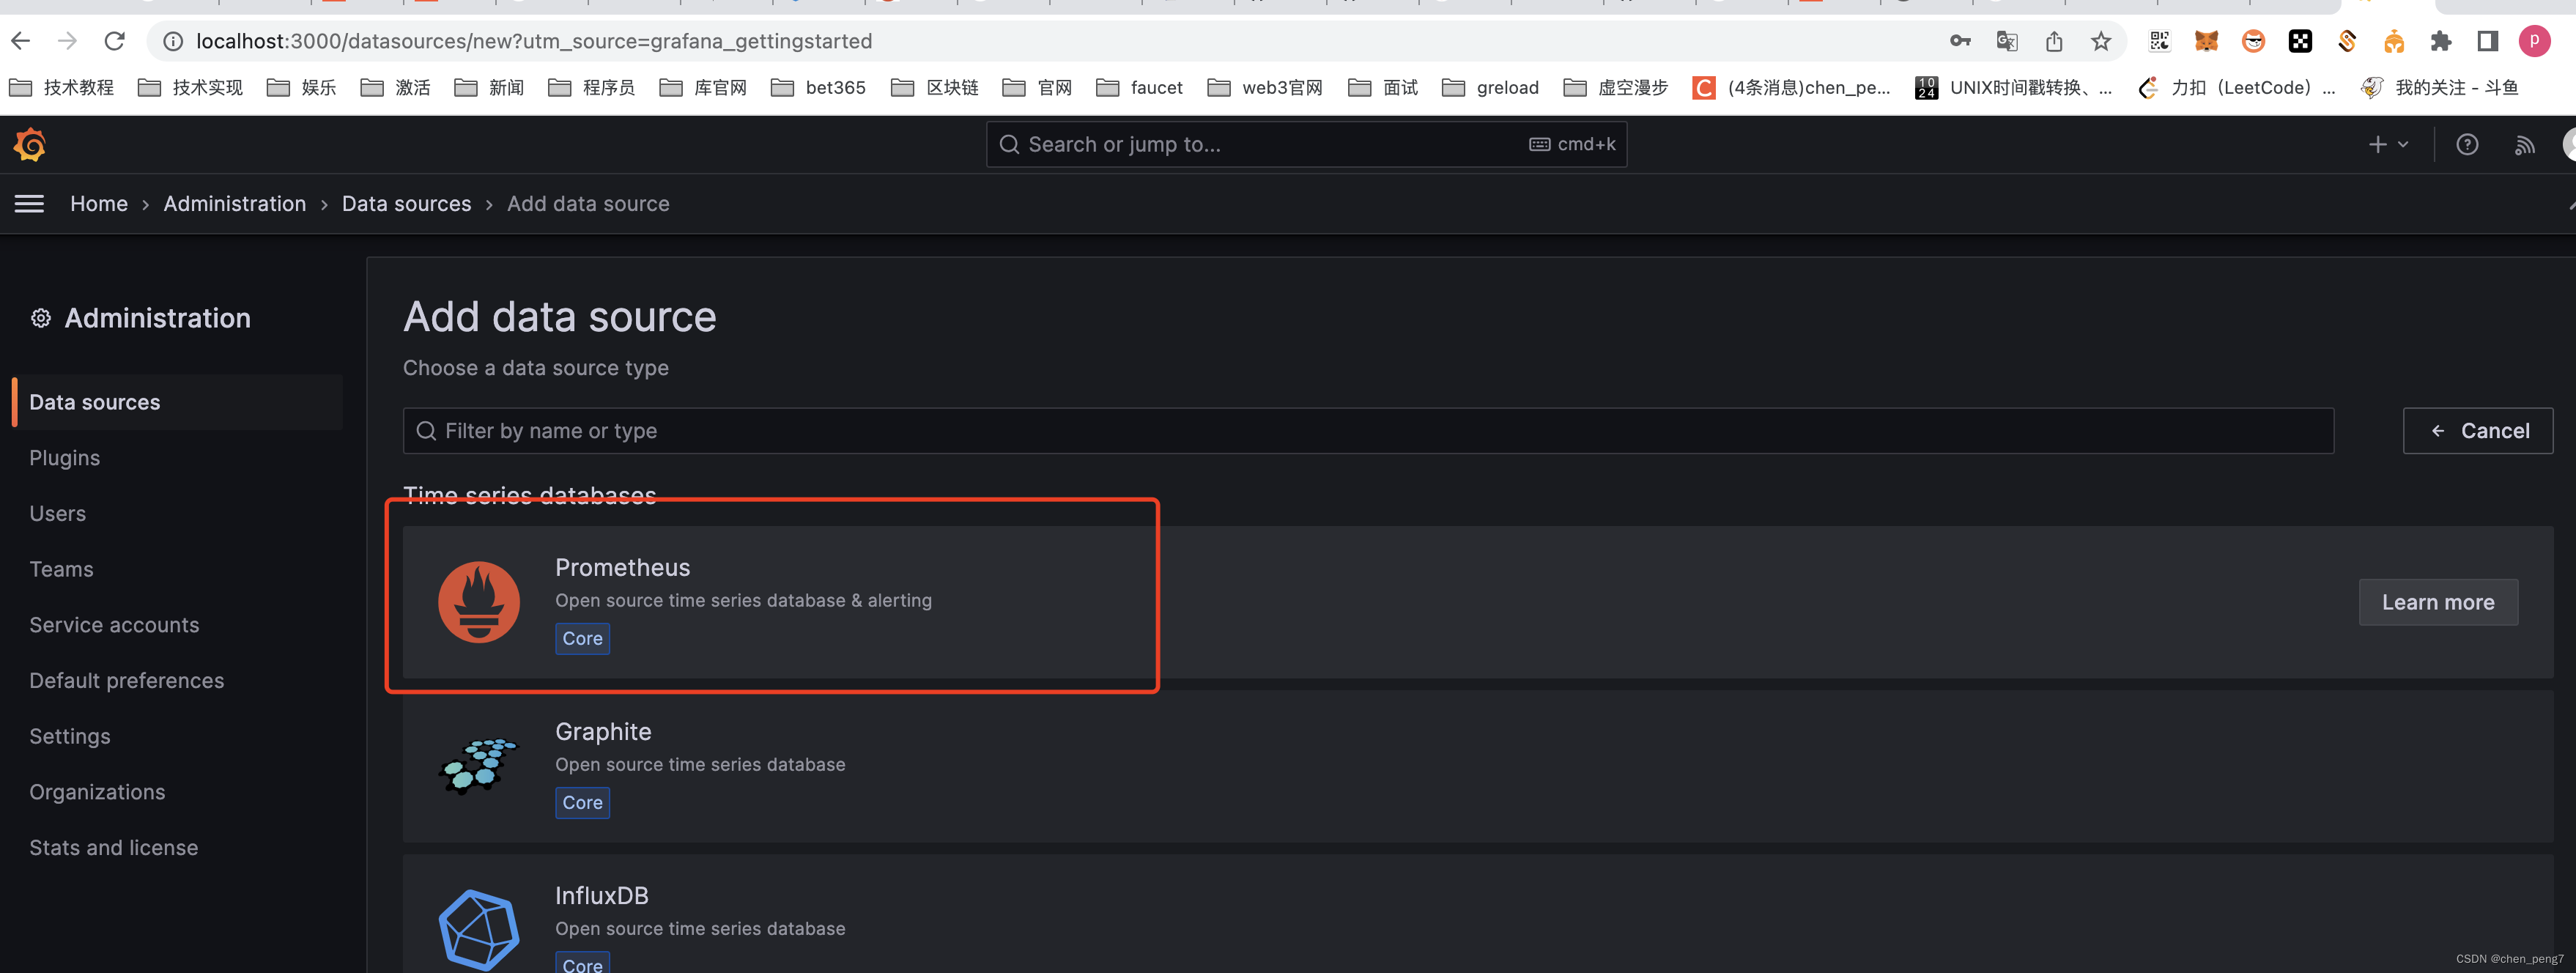Click the browser address bar URL
Viewport: 2576px width, 973px height.
click(x=534, y=41)
